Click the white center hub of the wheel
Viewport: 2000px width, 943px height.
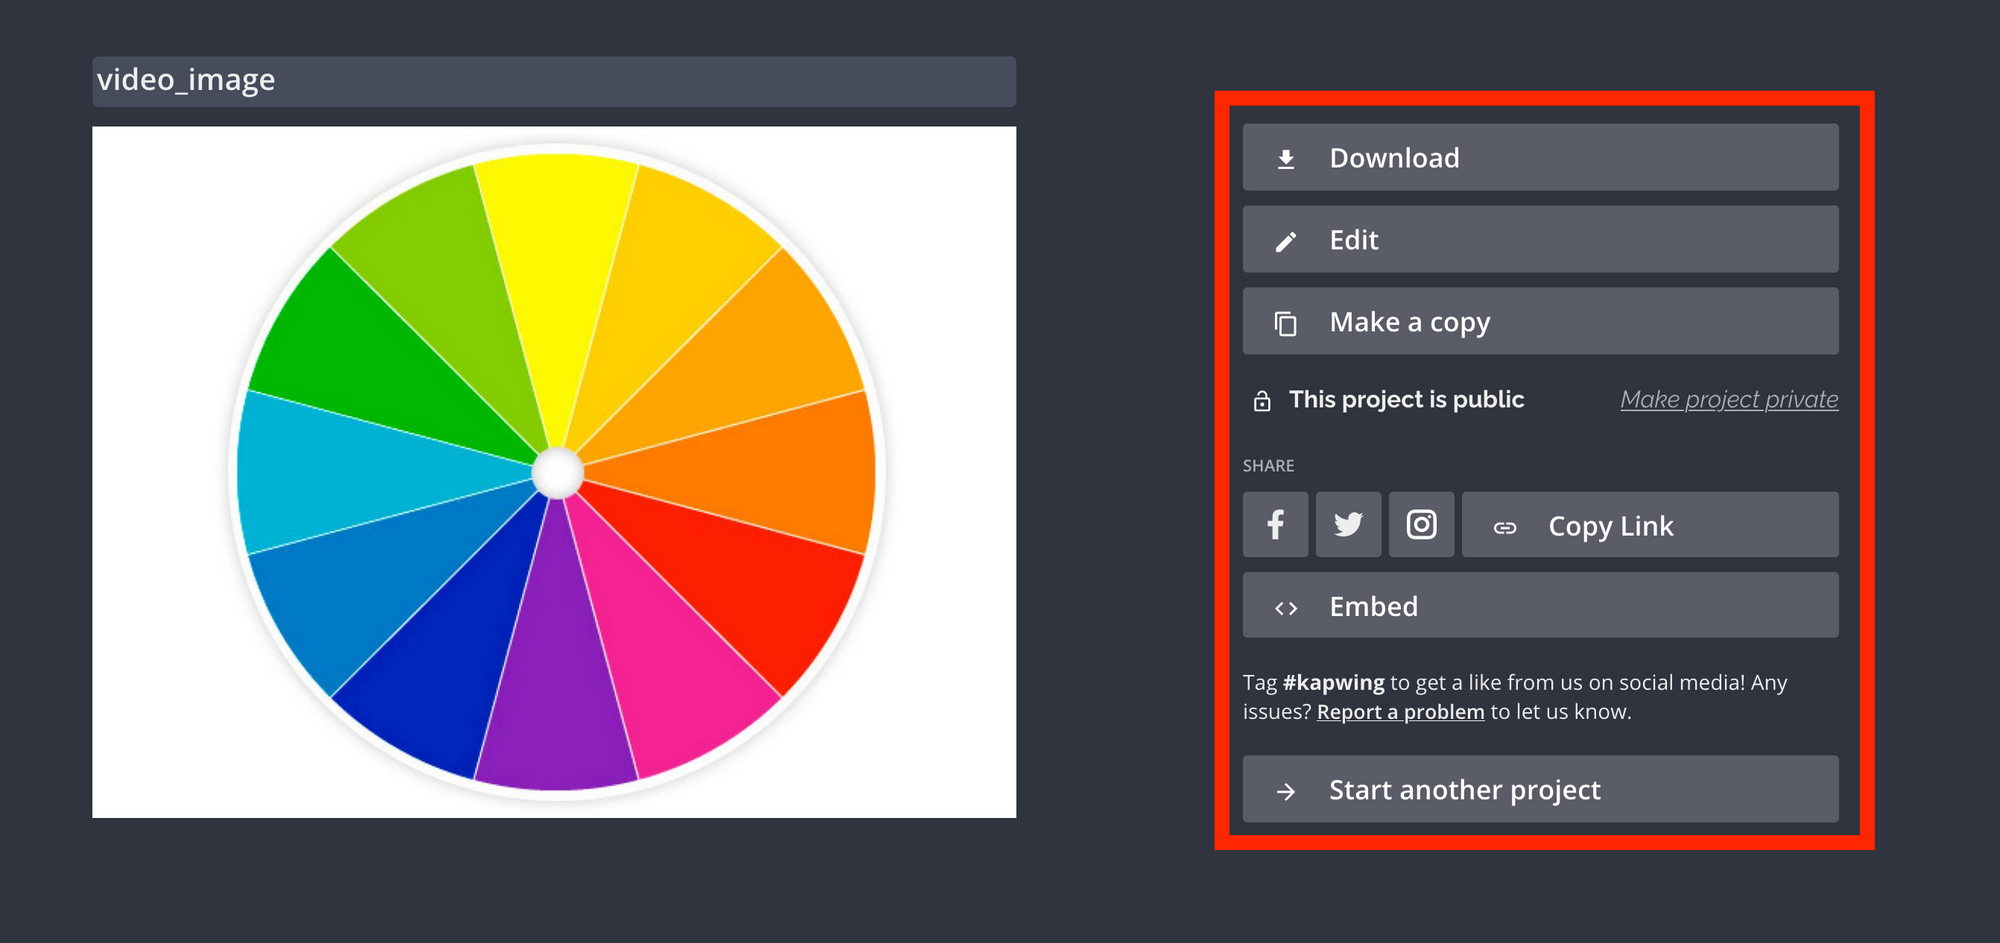pyautogui.click(x=557, y=473)
